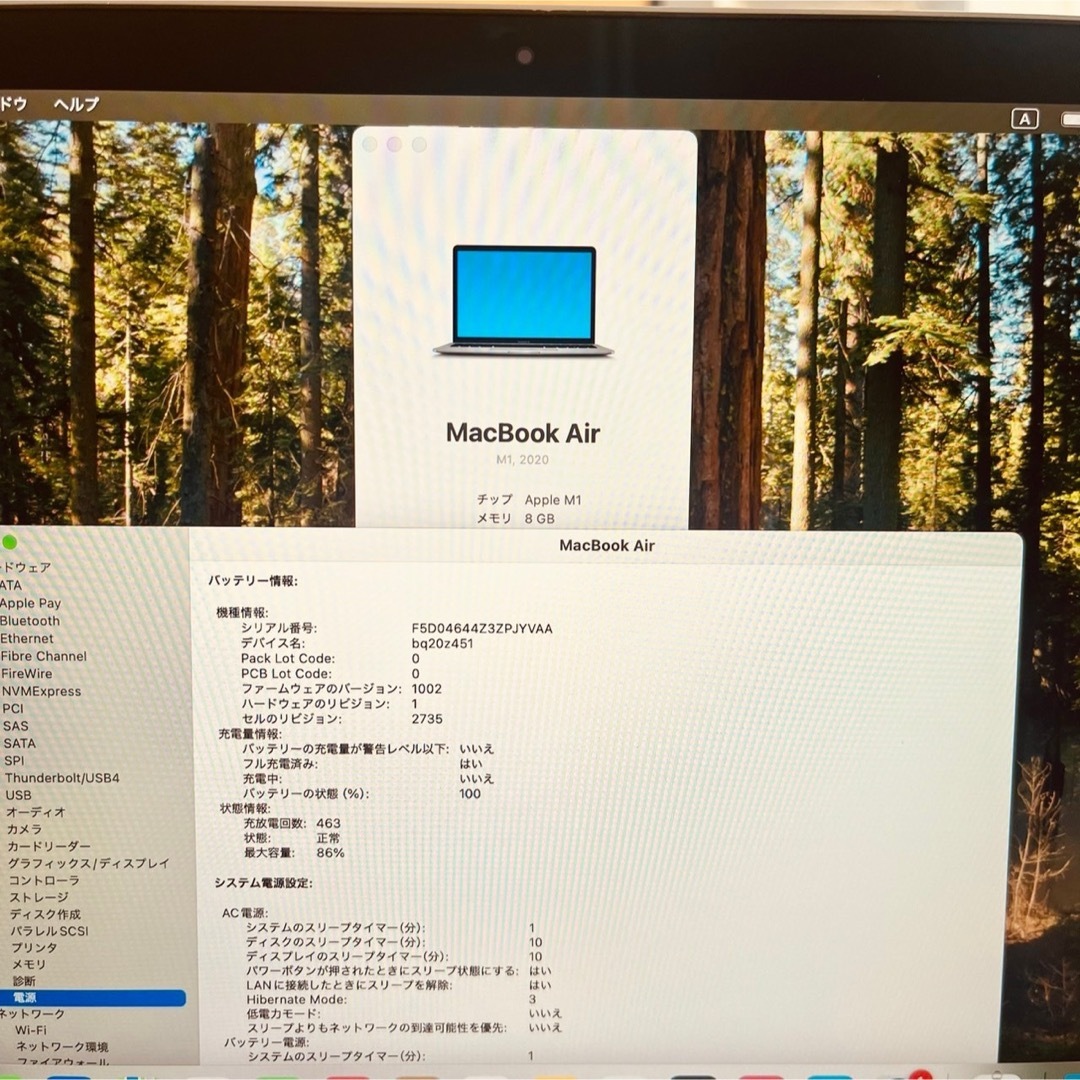Viewport: 1080px width, 1080px height.
Task: Click the System Information window title MacBook Air
Action: pos(607,546)
